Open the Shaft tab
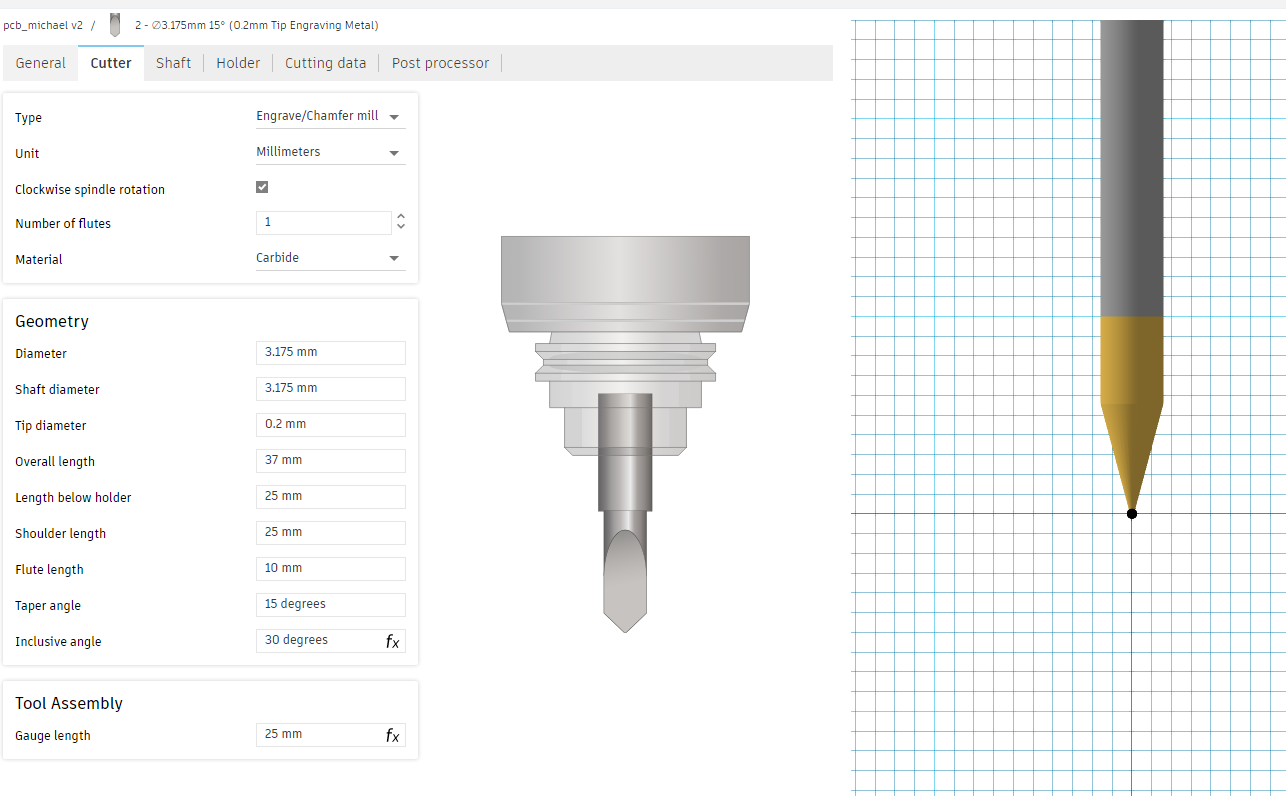 pos(173,63)
